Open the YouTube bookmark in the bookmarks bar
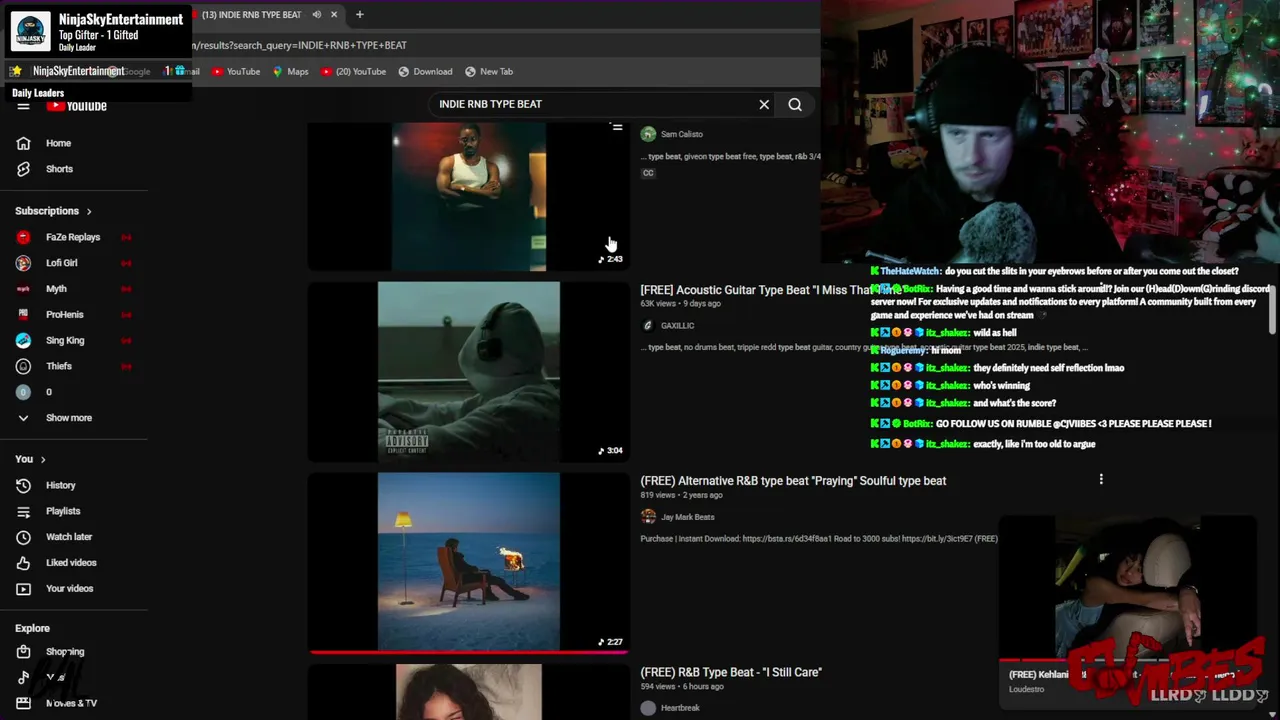Screen dimensions: 1280x720 (x=236, y=71)
